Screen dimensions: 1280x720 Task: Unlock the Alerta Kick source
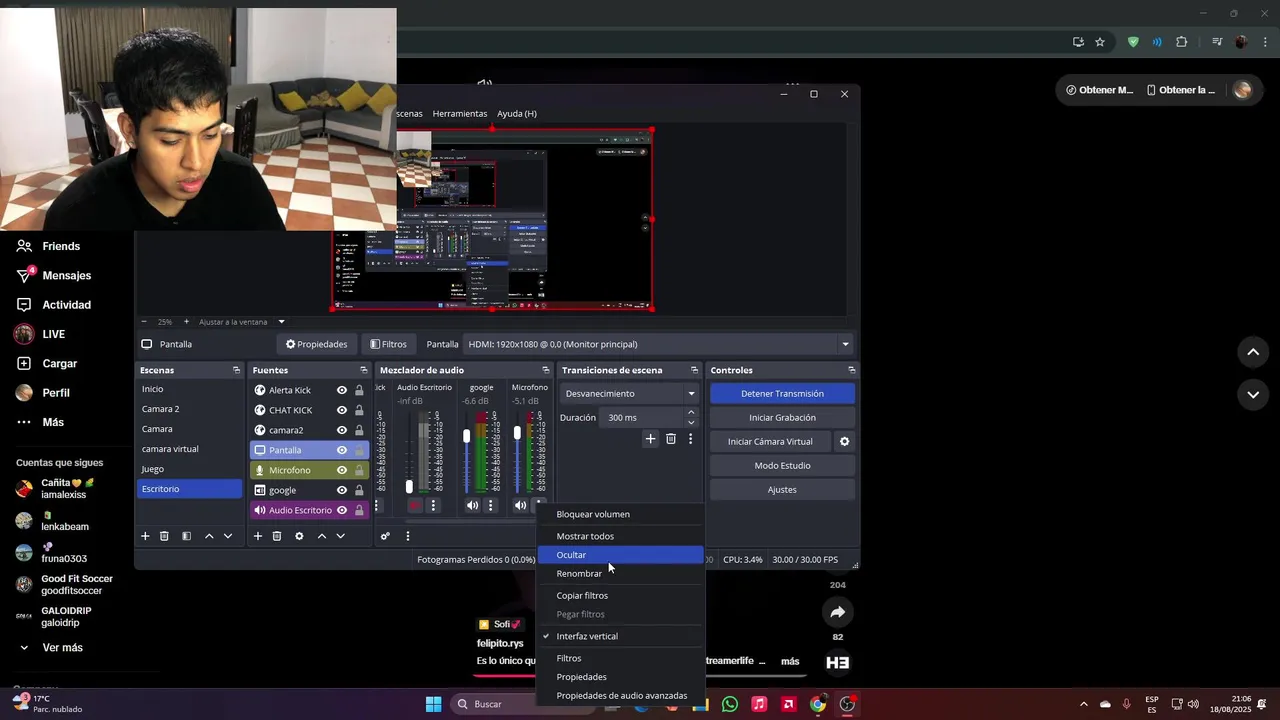click(359, 390)
